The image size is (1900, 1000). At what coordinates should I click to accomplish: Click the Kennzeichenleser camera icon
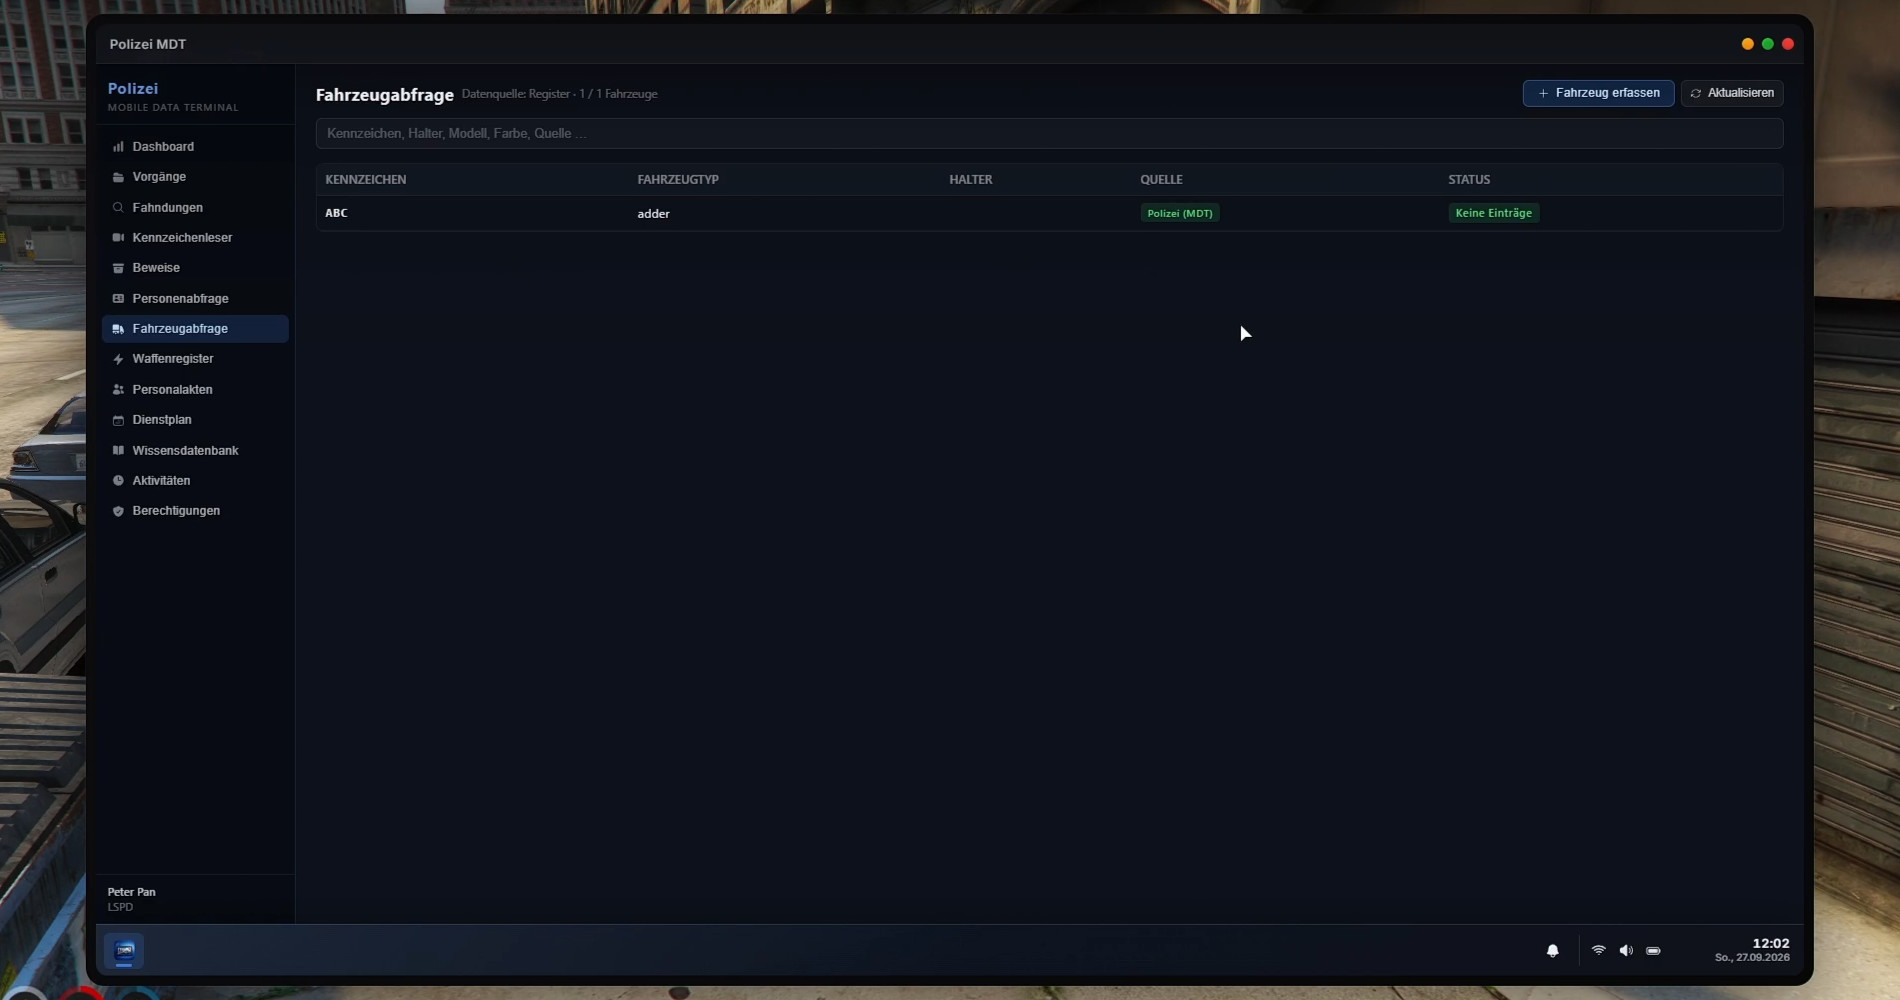118,237
